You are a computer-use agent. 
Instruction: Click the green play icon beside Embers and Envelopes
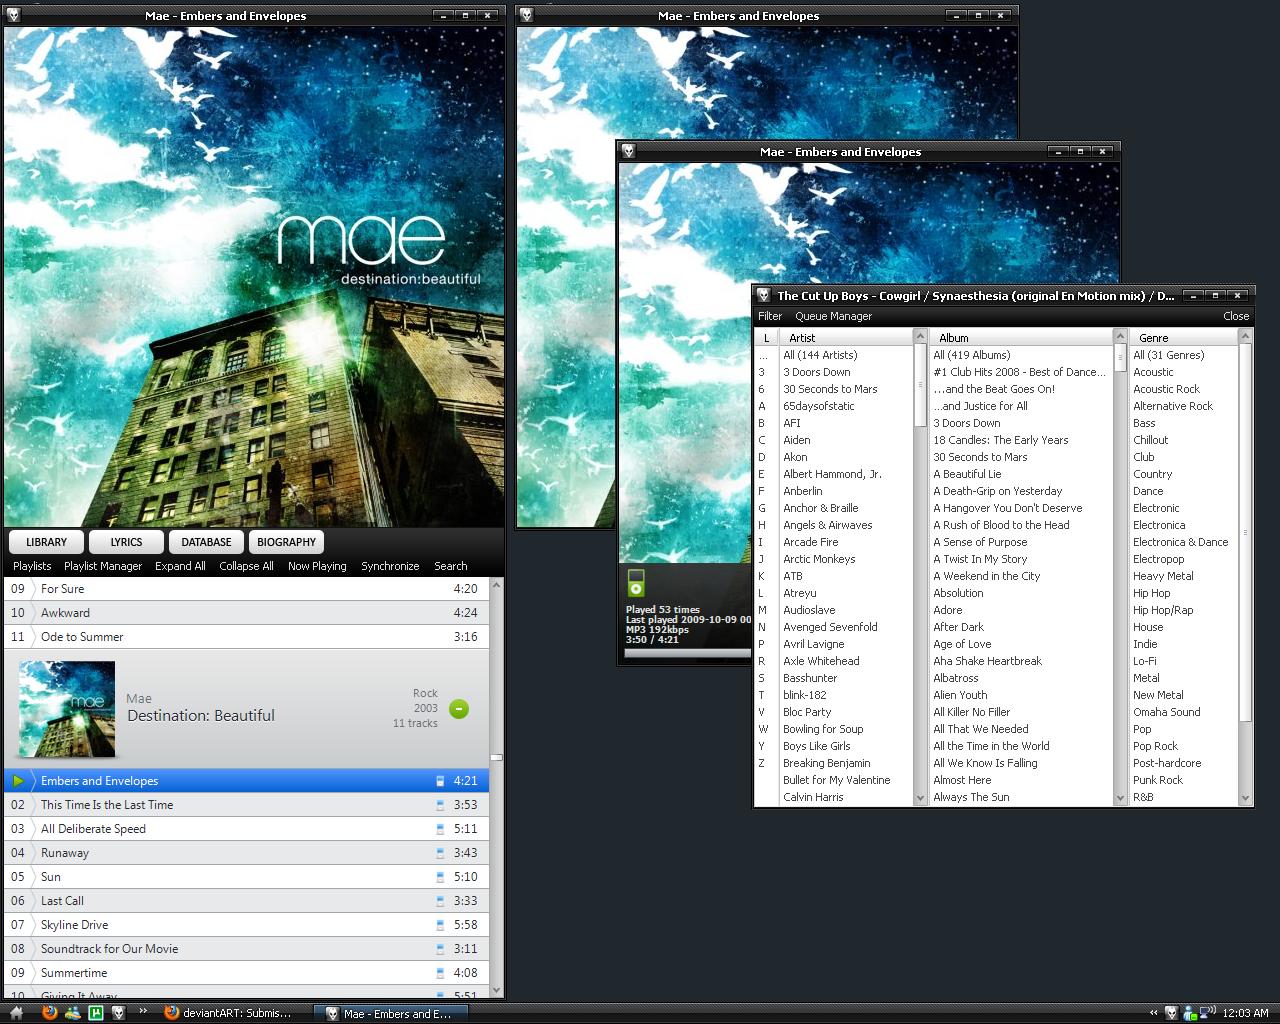tap(18, 781)
